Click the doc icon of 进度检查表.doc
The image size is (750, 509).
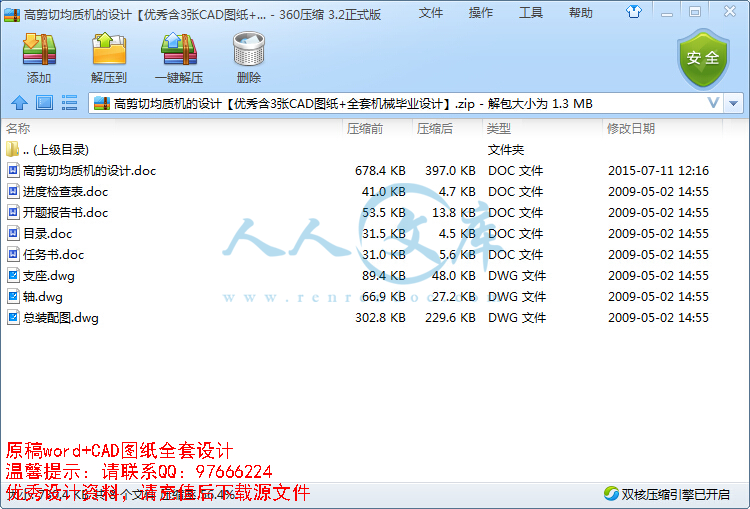(x=13, y=191)
